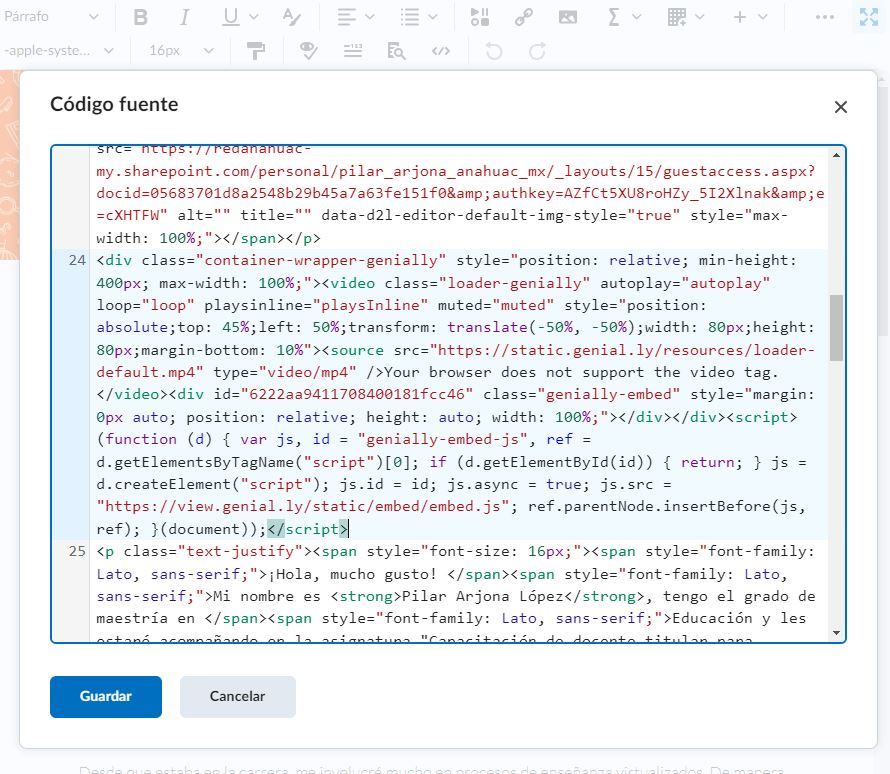Open the insert media (Insert Stuff) icon
890x774 pixels.
(480, 17)
